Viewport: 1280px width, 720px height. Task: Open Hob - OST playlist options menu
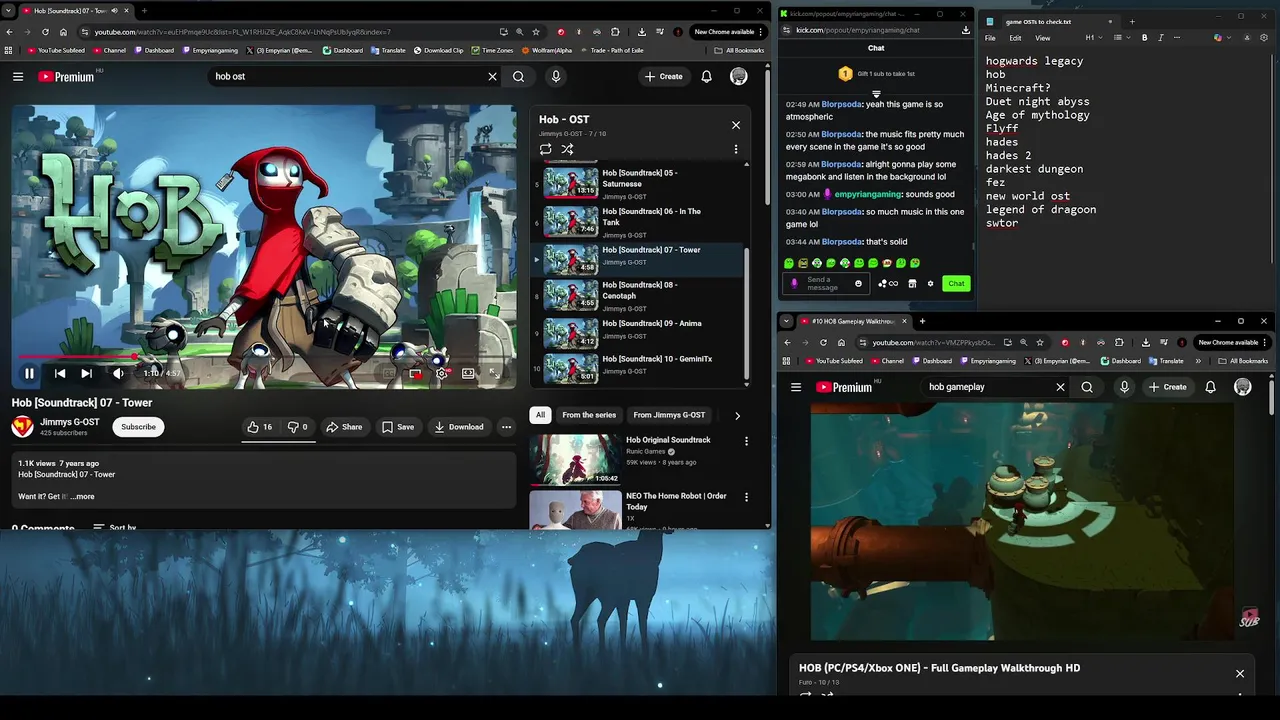[736, 149]
